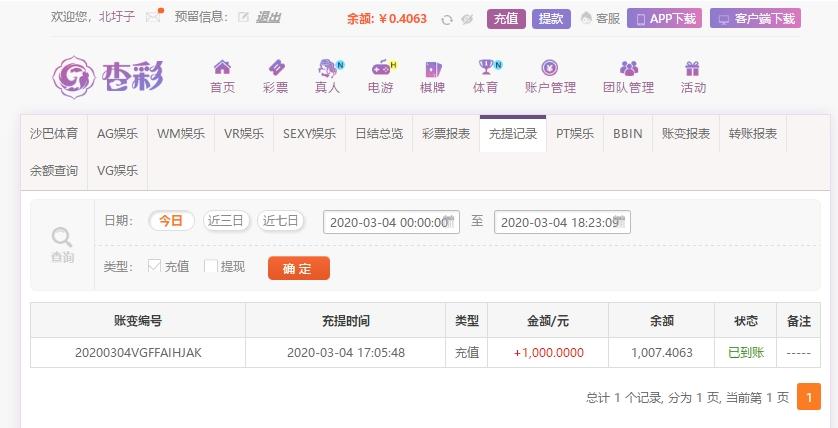Click the 退出 logout link
This screenshot has width=838, height=428.
coord(268,17)
